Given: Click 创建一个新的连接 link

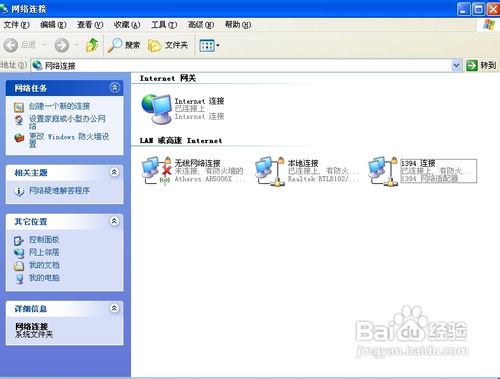Looking at the screenshot, I should pos(59,106).
